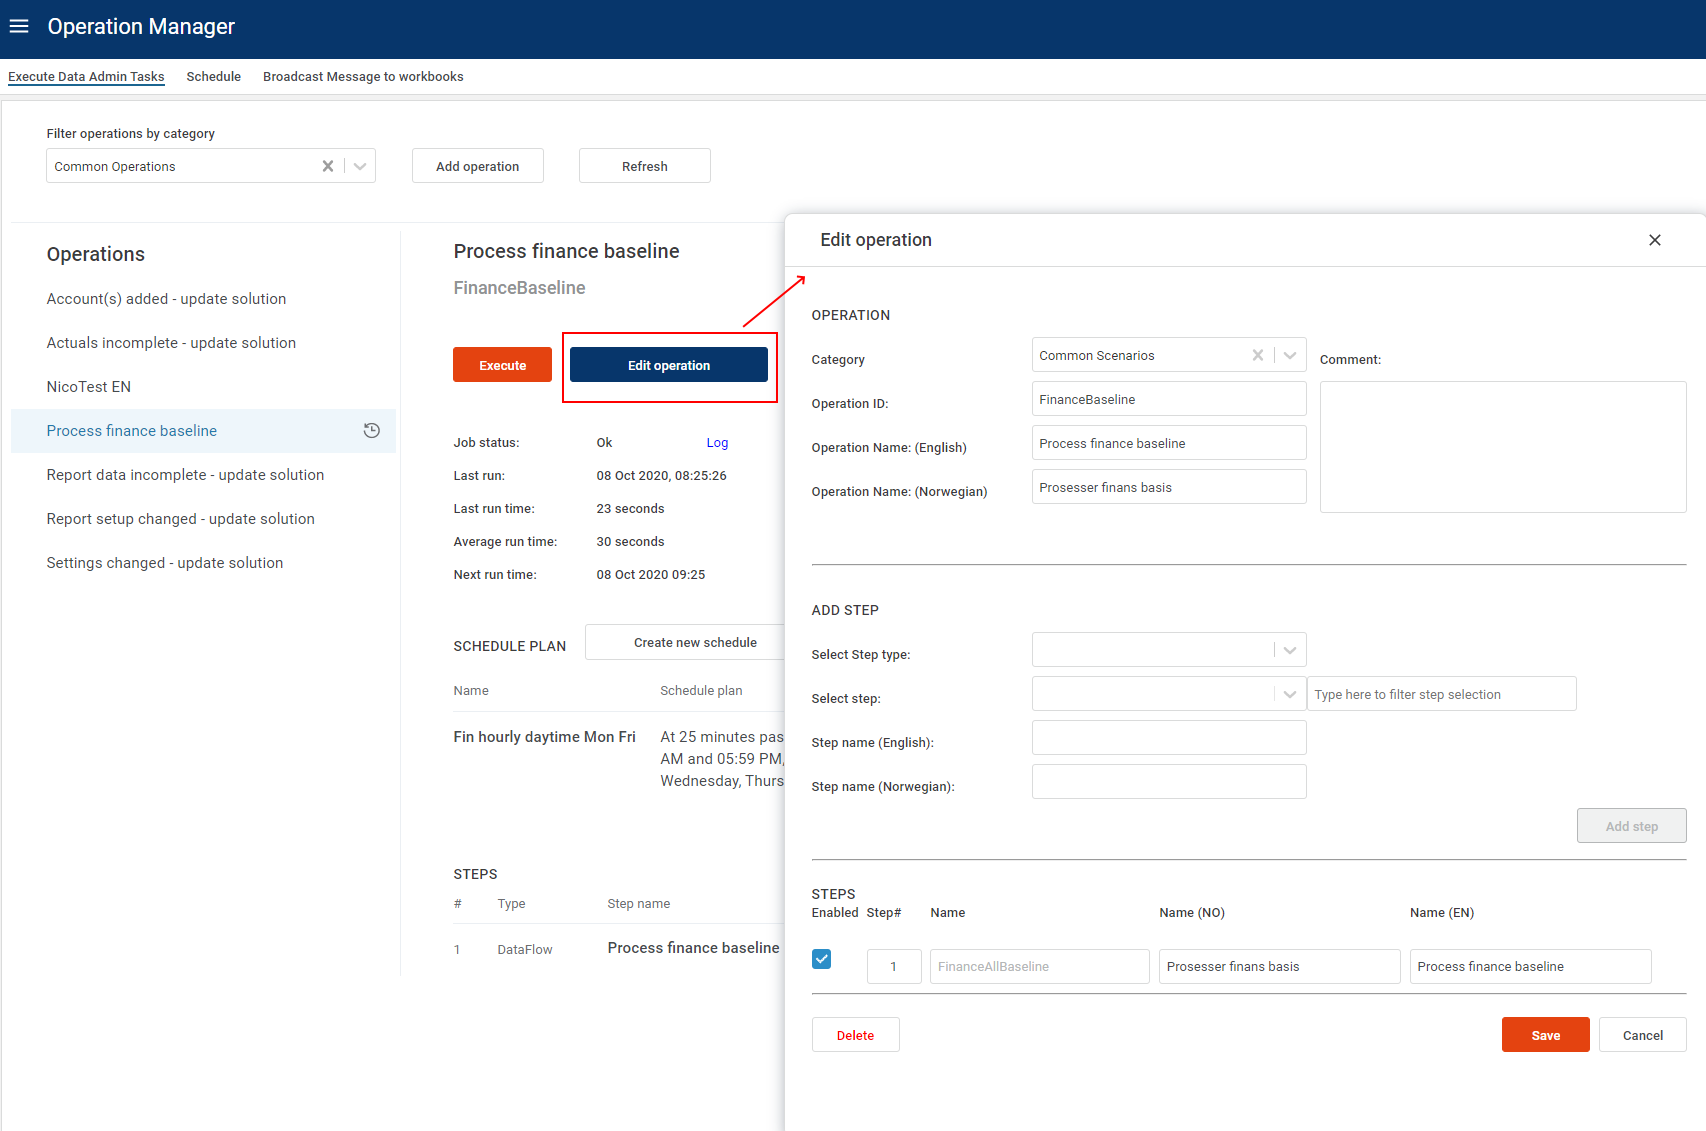Click the run history icon beside Process finance baseline
The image size is (1706, 1131).
[x=371, y=430]
